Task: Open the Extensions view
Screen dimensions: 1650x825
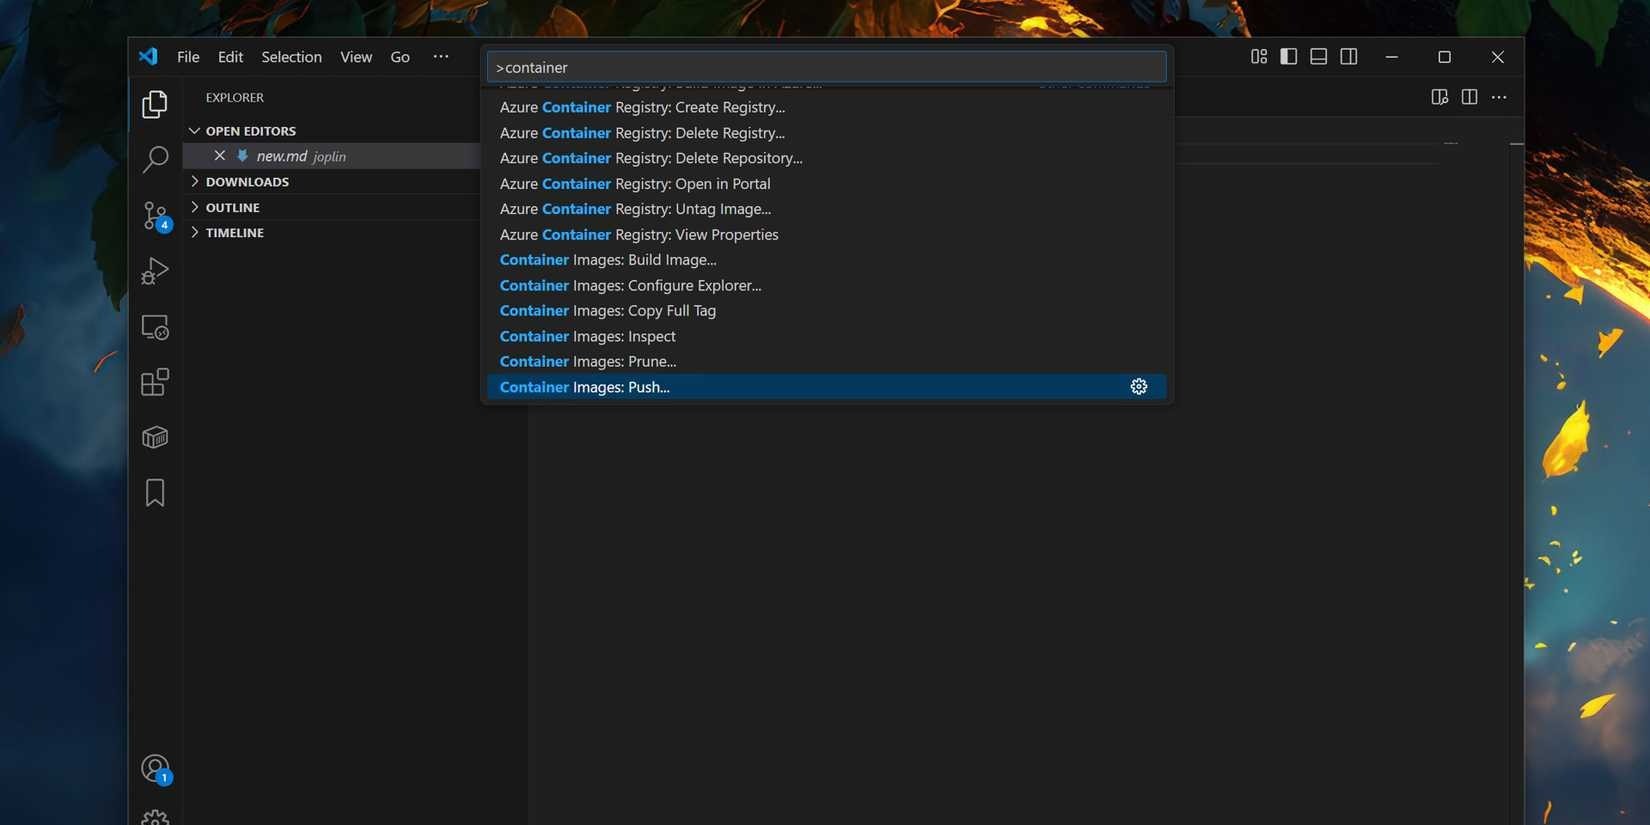Action: coord(155,382)
